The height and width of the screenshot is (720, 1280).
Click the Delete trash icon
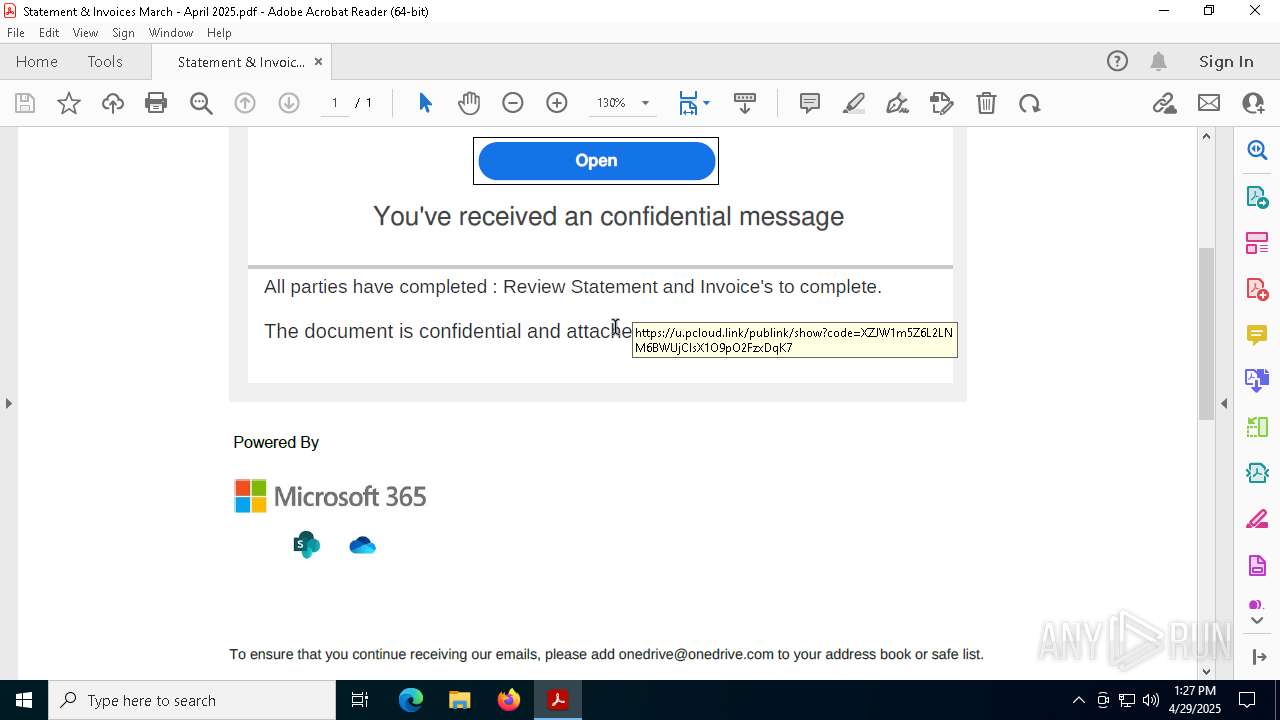[986, 103]
